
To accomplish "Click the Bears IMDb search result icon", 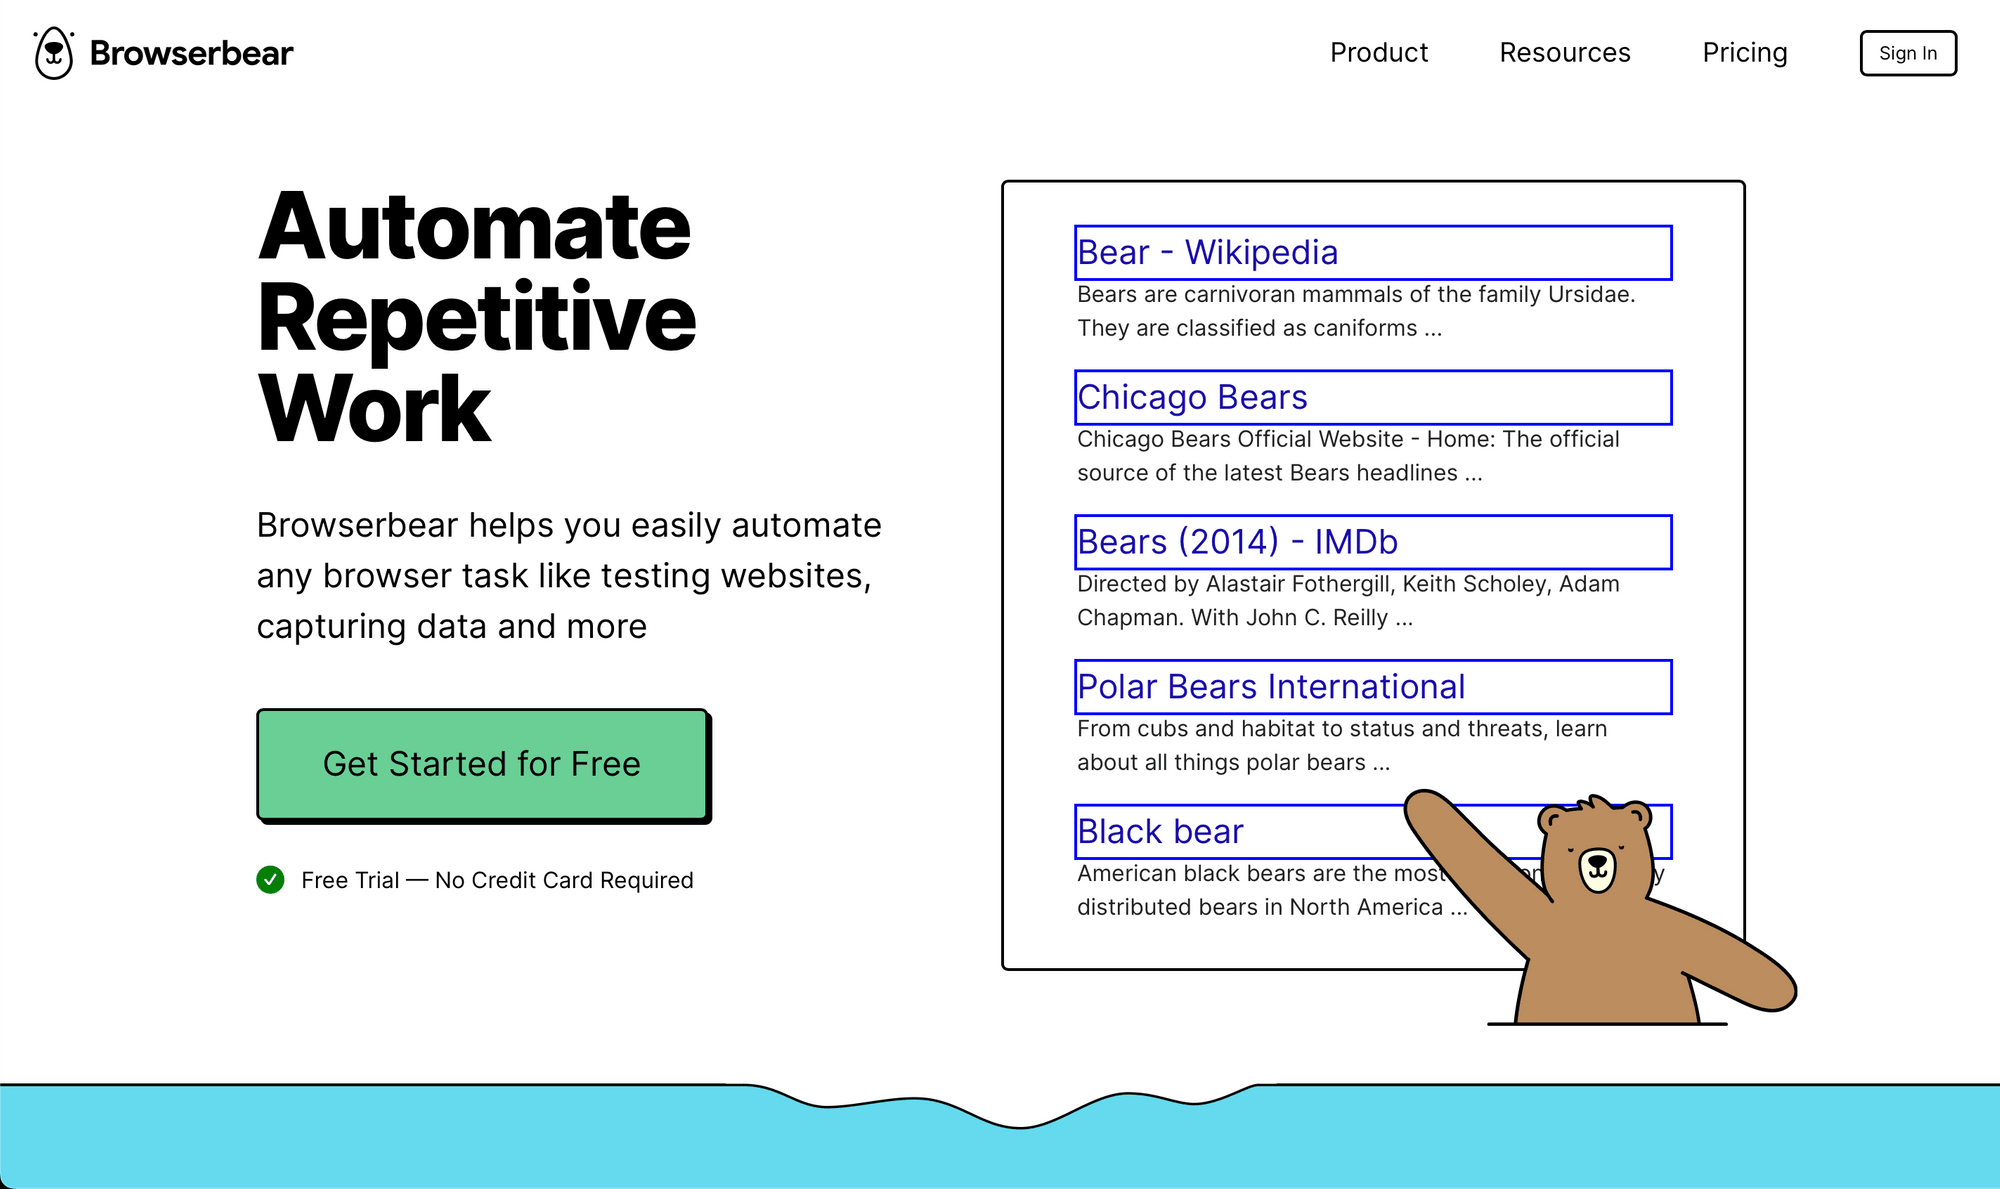I will (1373, 542).
